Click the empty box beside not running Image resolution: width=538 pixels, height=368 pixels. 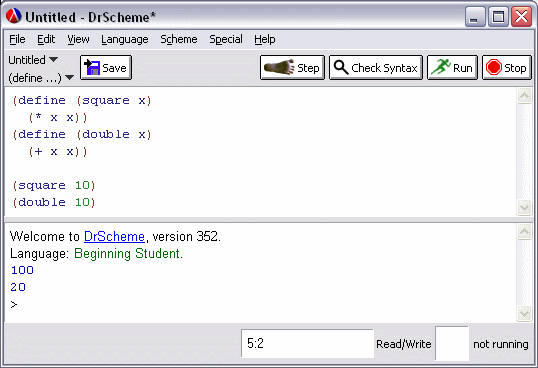pyautogui.click(x=452, y=344)
